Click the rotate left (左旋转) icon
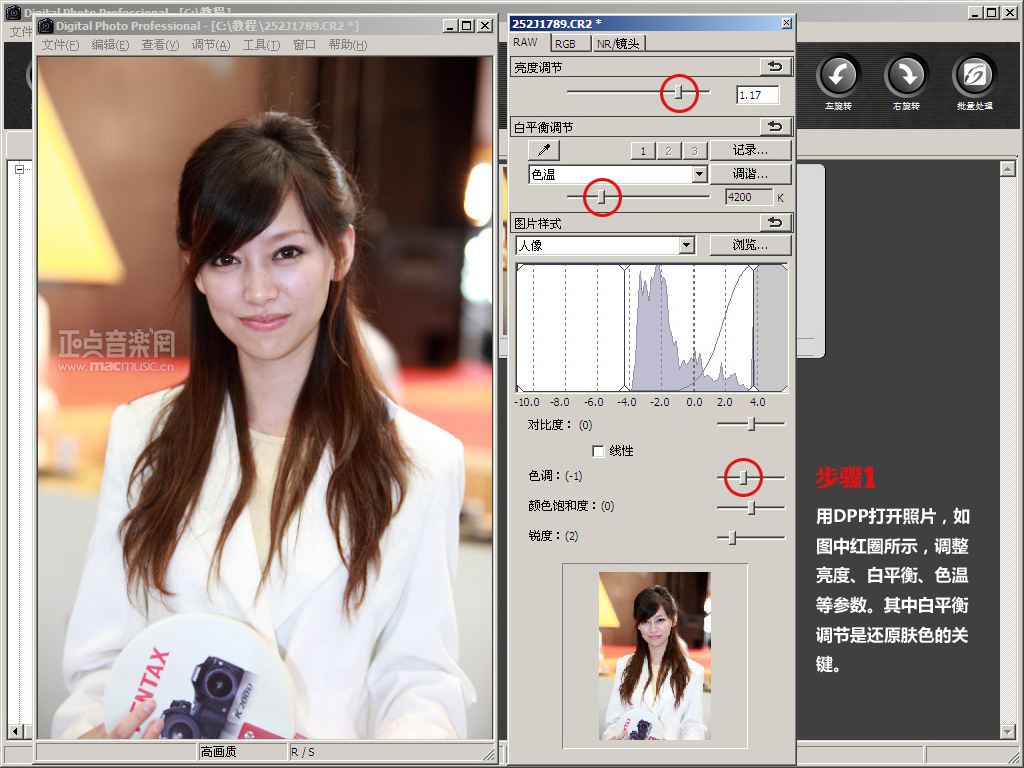Screen dimensions: 1024x768 (x=838, y=75)
